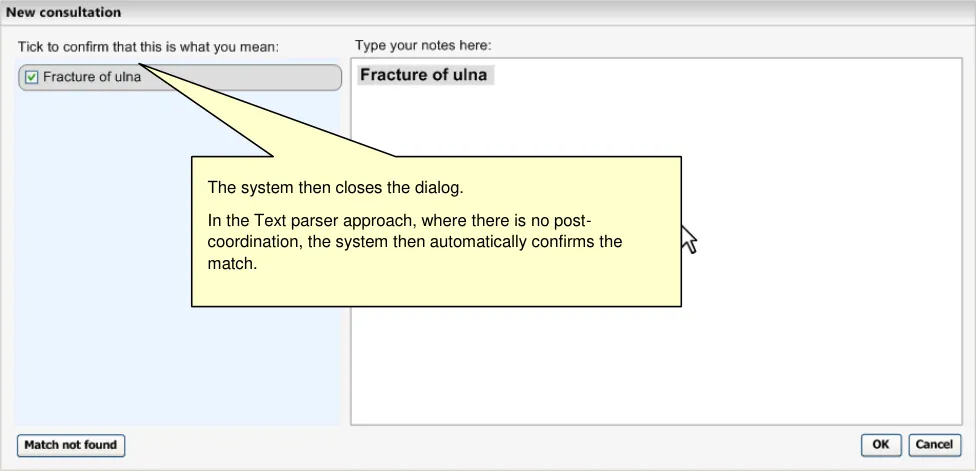Click the word 'ulna' in notes heading
The image size is (976, 471).
tap(469, 75)
